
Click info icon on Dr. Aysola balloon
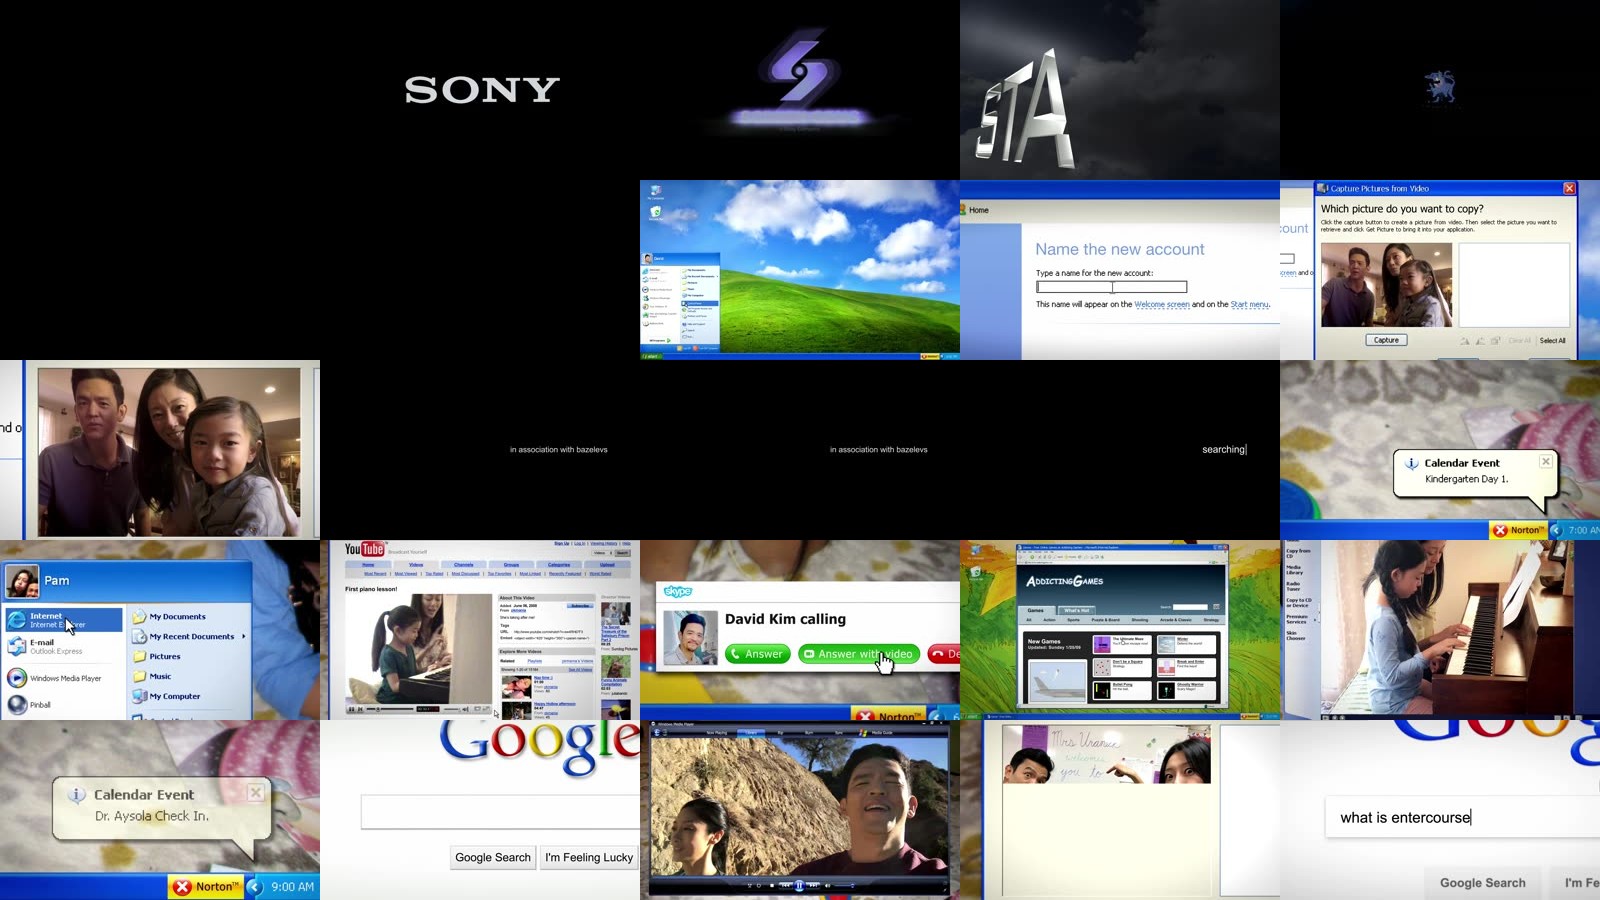[x=77, y=795]
